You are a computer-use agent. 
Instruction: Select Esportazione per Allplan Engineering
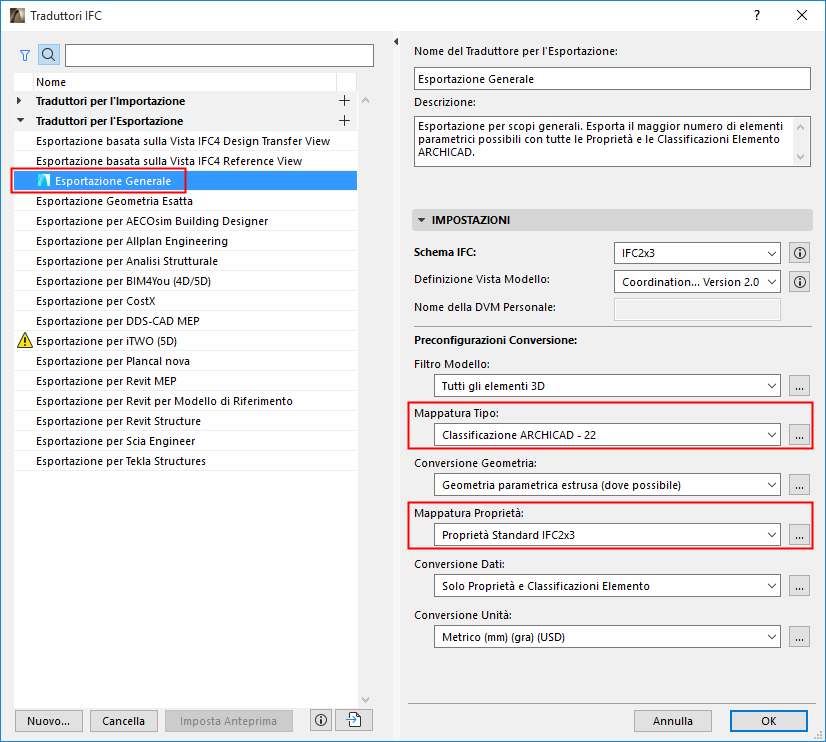pos(185,241)
